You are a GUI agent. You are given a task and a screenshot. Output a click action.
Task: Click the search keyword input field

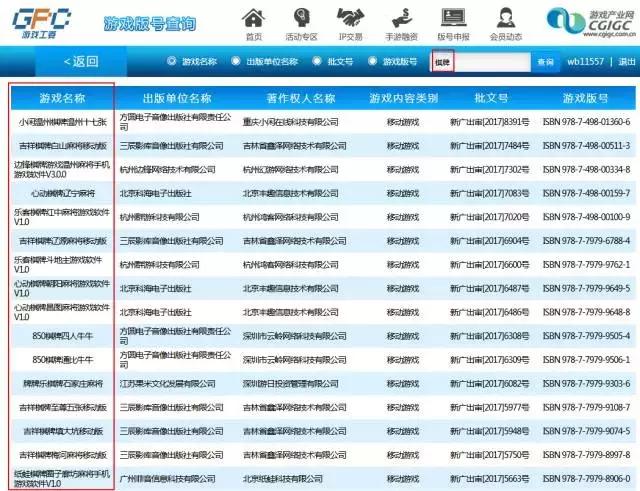coord(481,62)
